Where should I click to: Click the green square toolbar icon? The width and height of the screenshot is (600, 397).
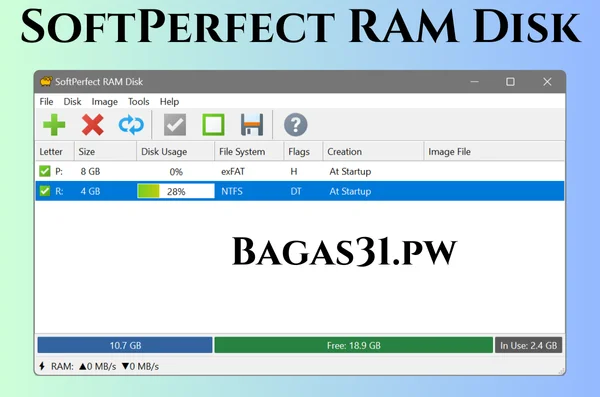point(213,125)
